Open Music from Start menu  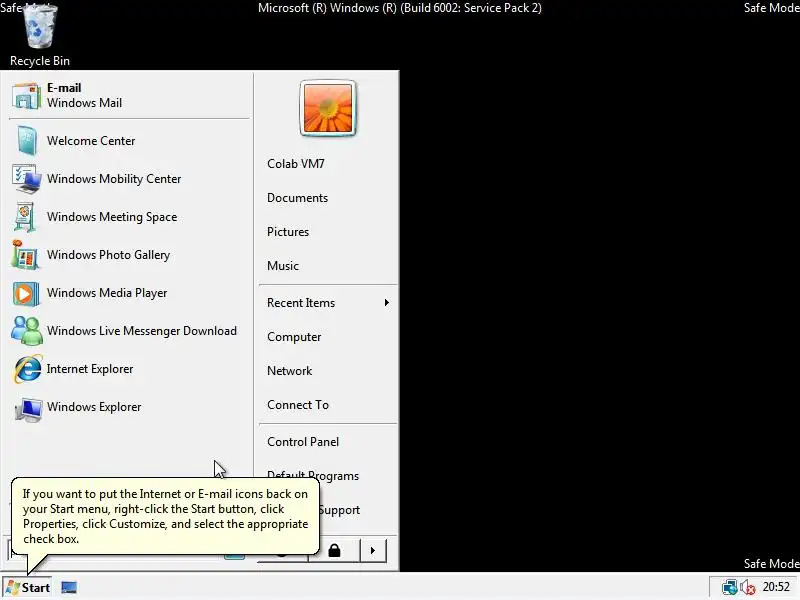point(283,266)
